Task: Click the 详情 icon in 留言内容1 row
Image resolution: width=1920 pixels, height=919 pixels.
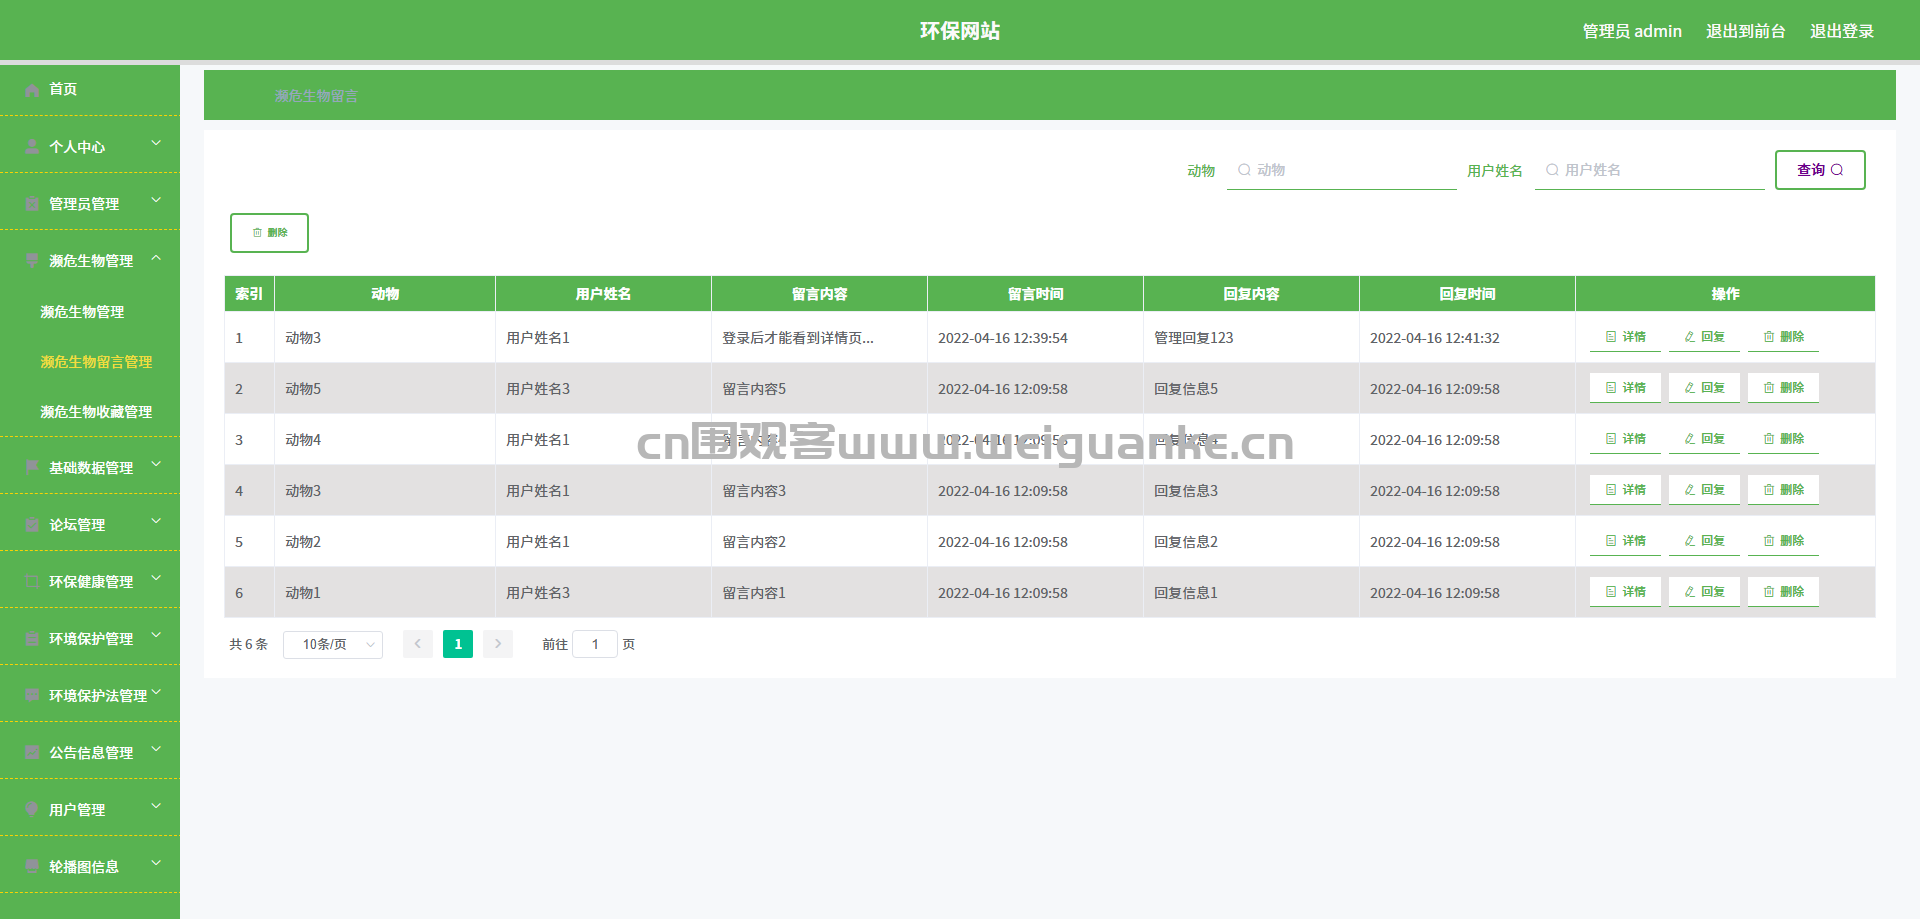Action: point(1611,592)
